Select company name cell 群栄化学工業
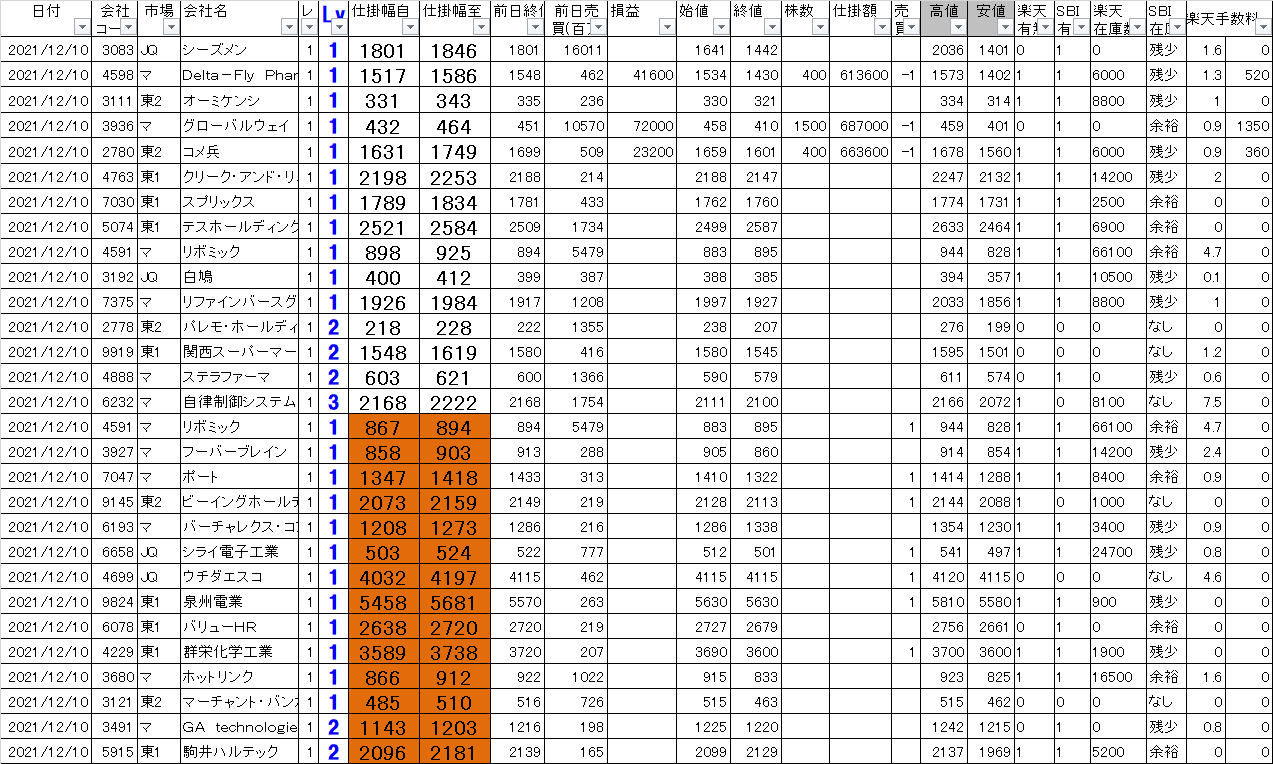This screenshot has width=1273, height=764. coord(239,651)
